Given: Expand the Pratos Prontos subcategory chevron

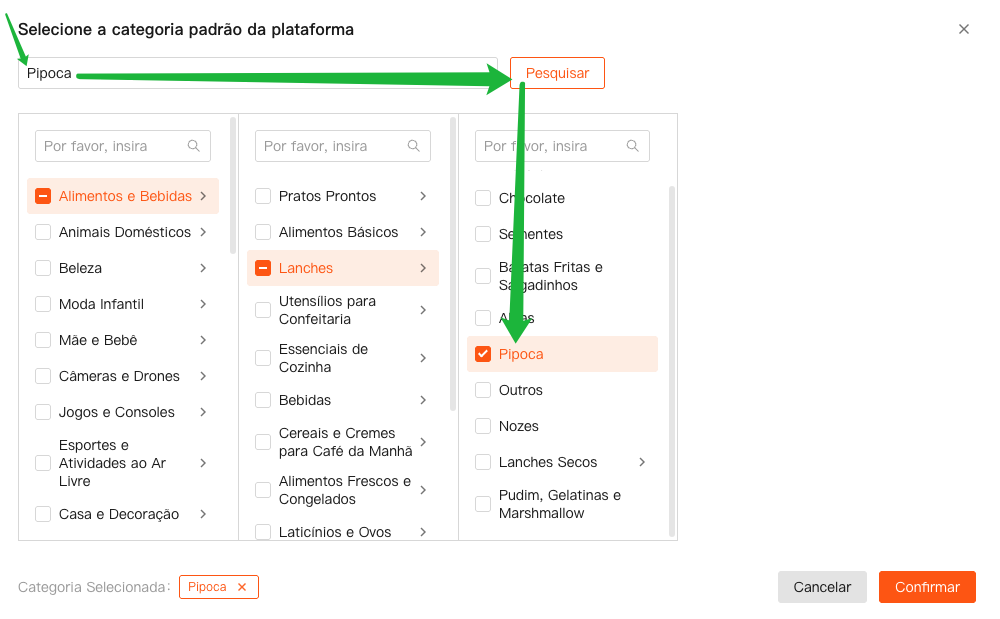Looking at the screenshot, I should point(423,196).
